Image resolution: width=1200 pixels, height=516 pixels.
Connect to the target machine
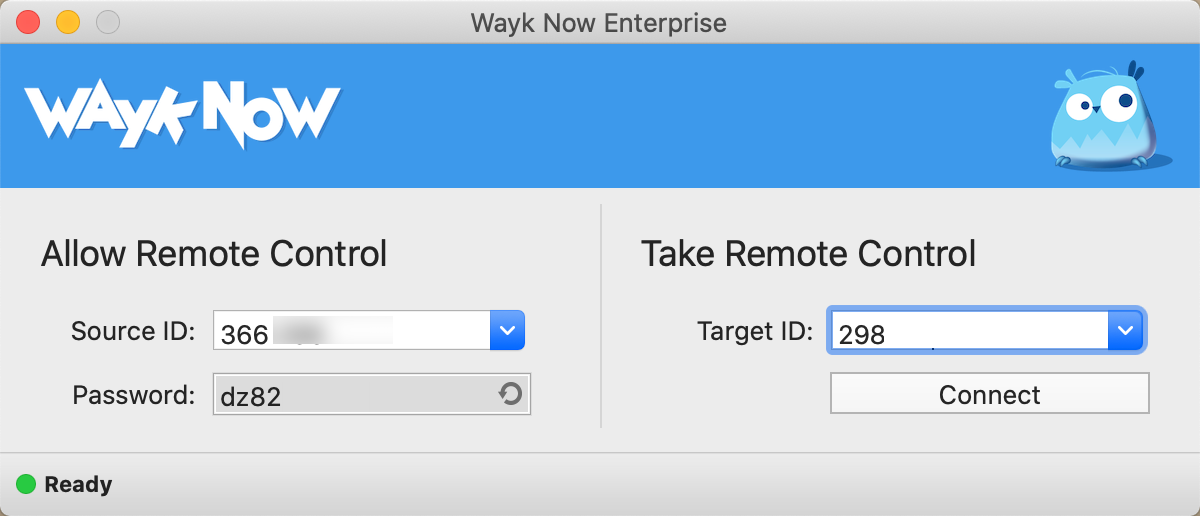(x=990, y=394)
